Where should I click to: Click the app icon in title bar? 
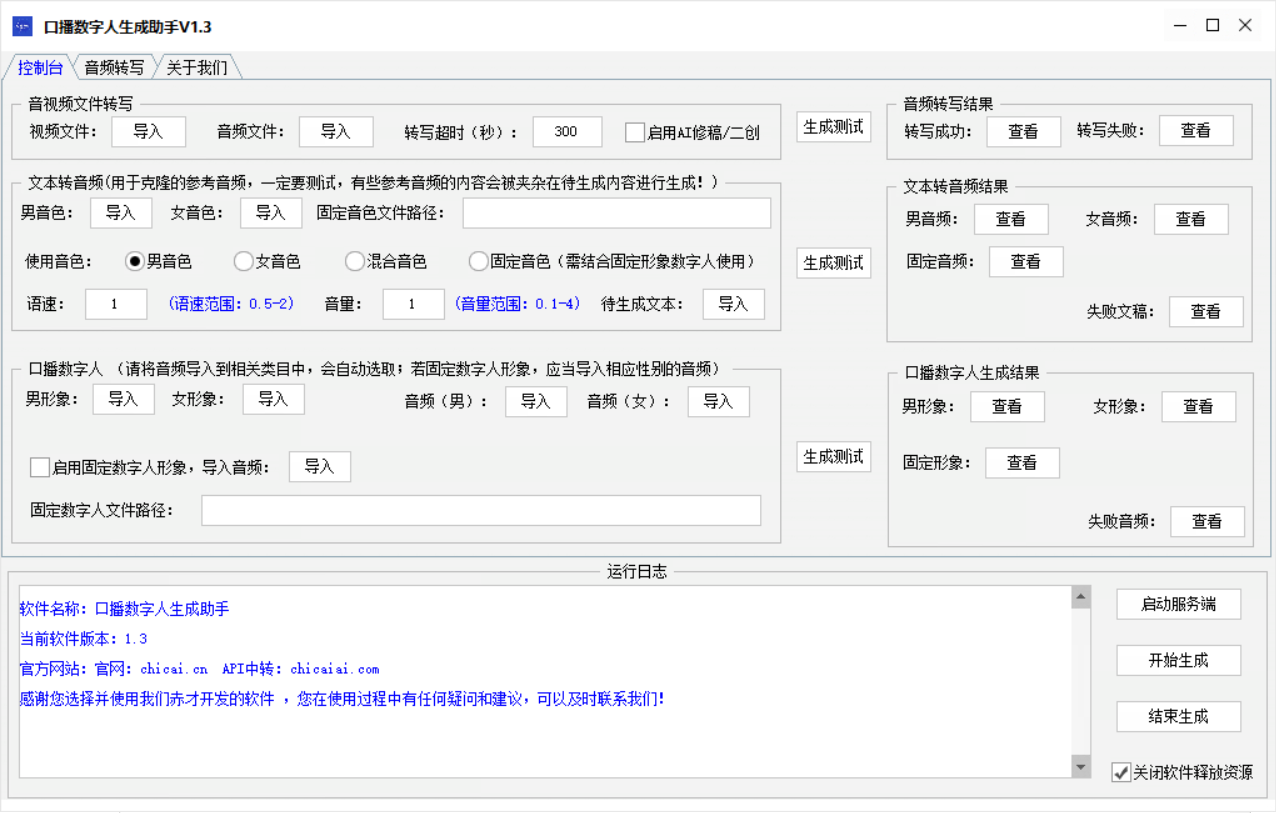click(x=22, y=27)
